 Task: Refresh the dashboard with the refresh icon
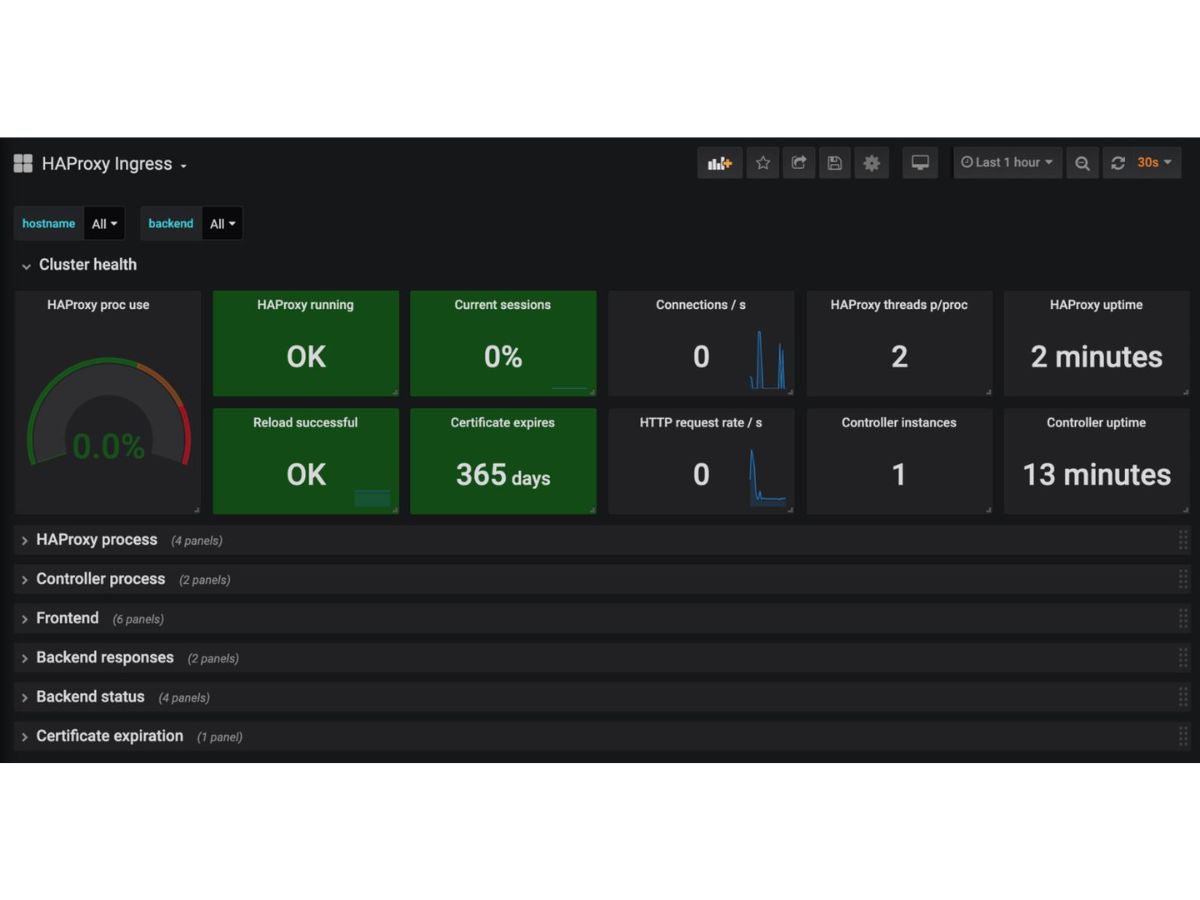coord(1118,163)
